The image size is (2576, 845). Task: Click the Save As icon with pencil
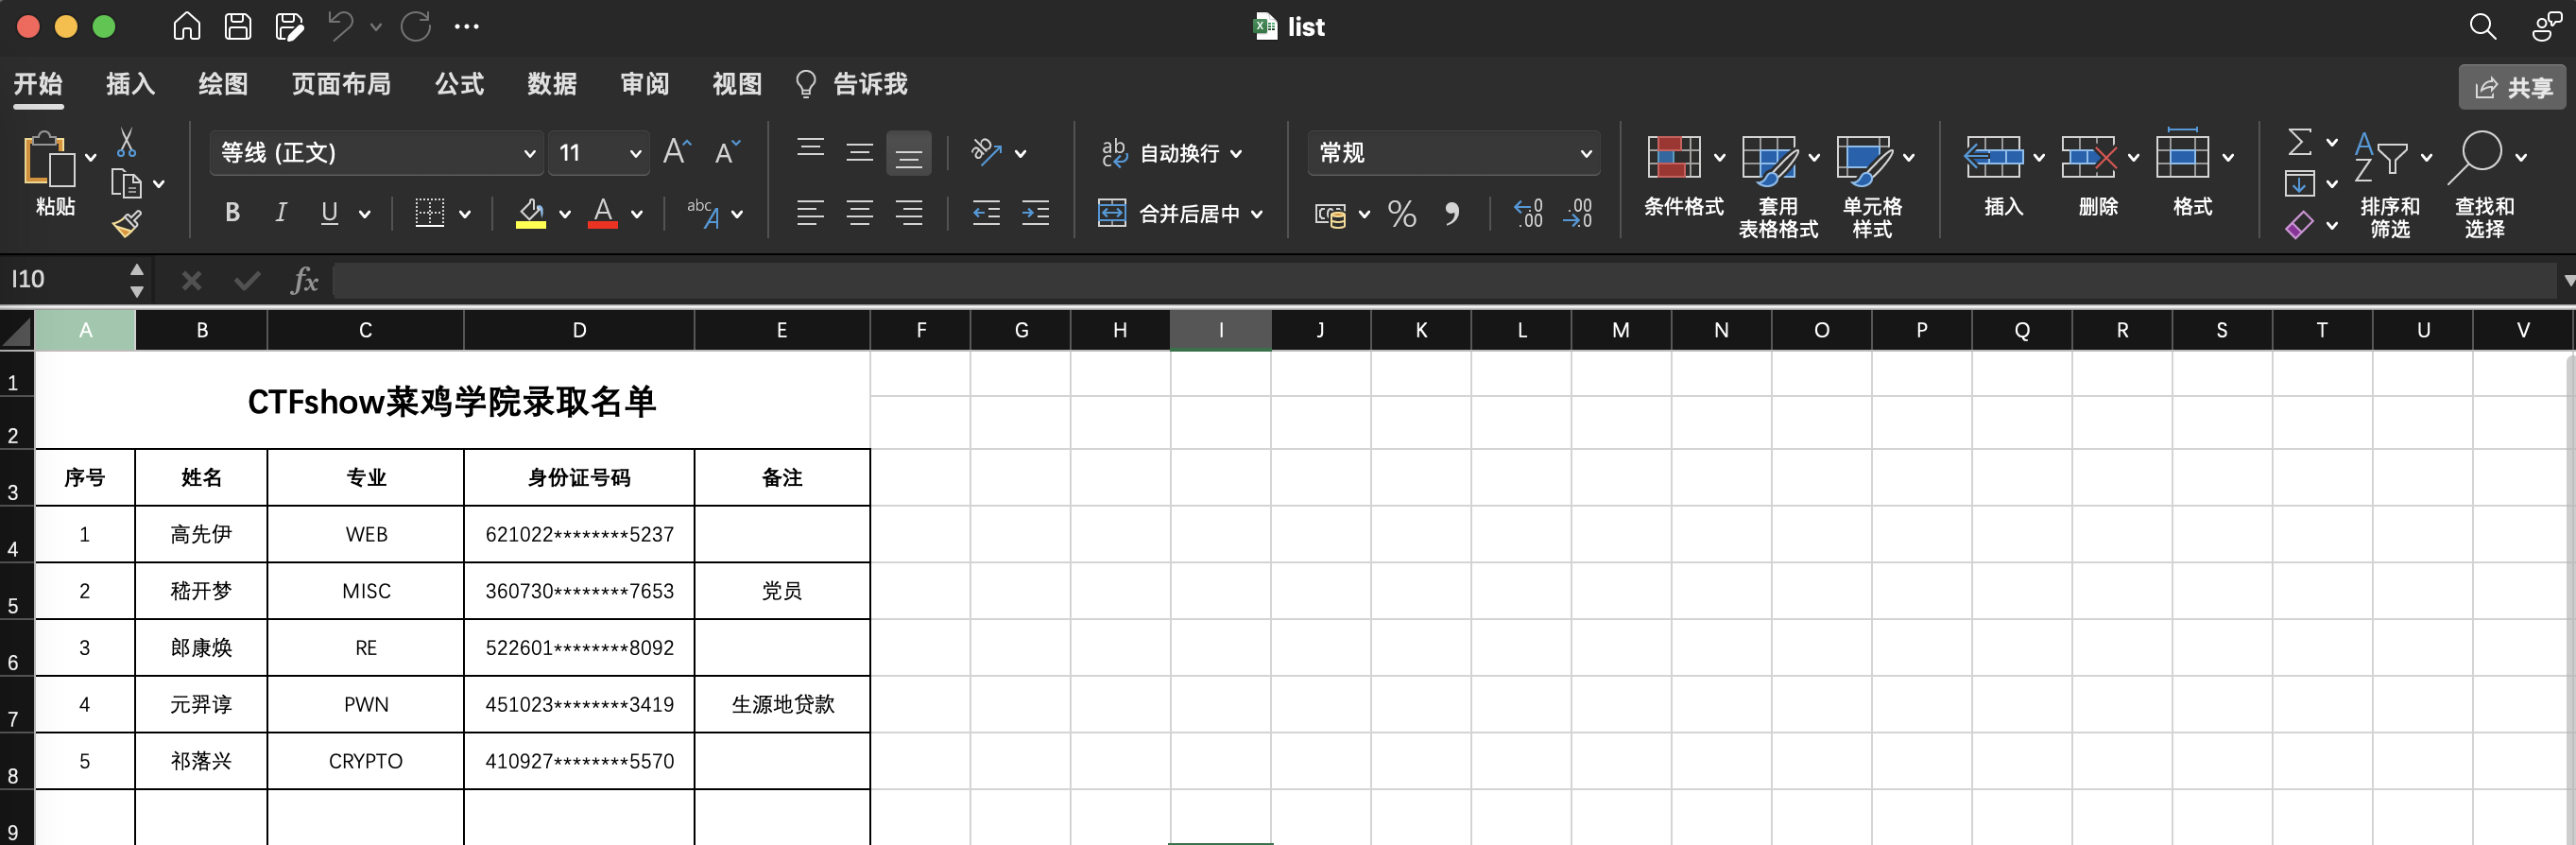pyautogui.click(x=289, y=27)
